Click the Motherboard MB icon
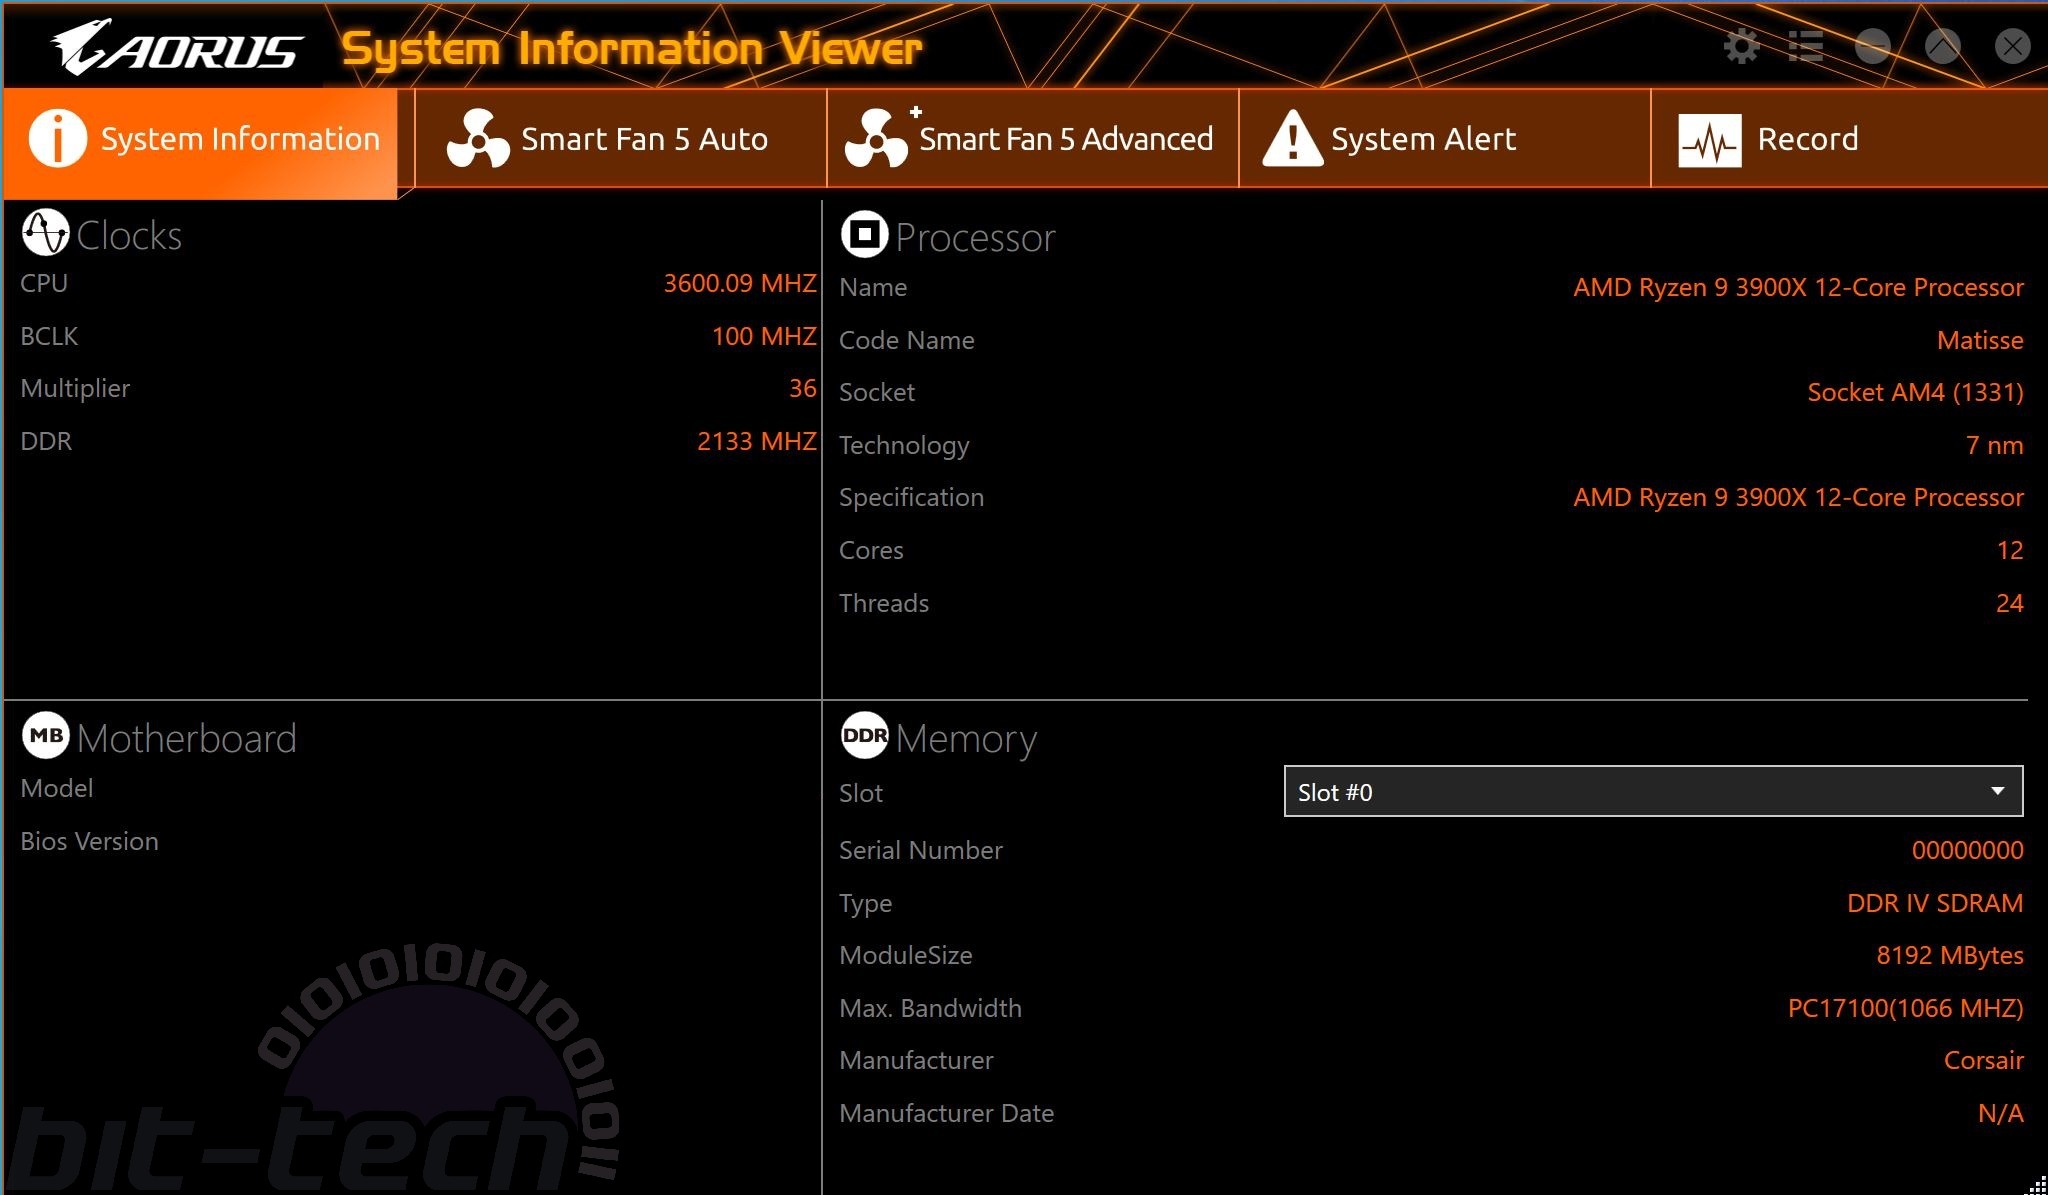 pyautogui.click(x=45, y=736)
